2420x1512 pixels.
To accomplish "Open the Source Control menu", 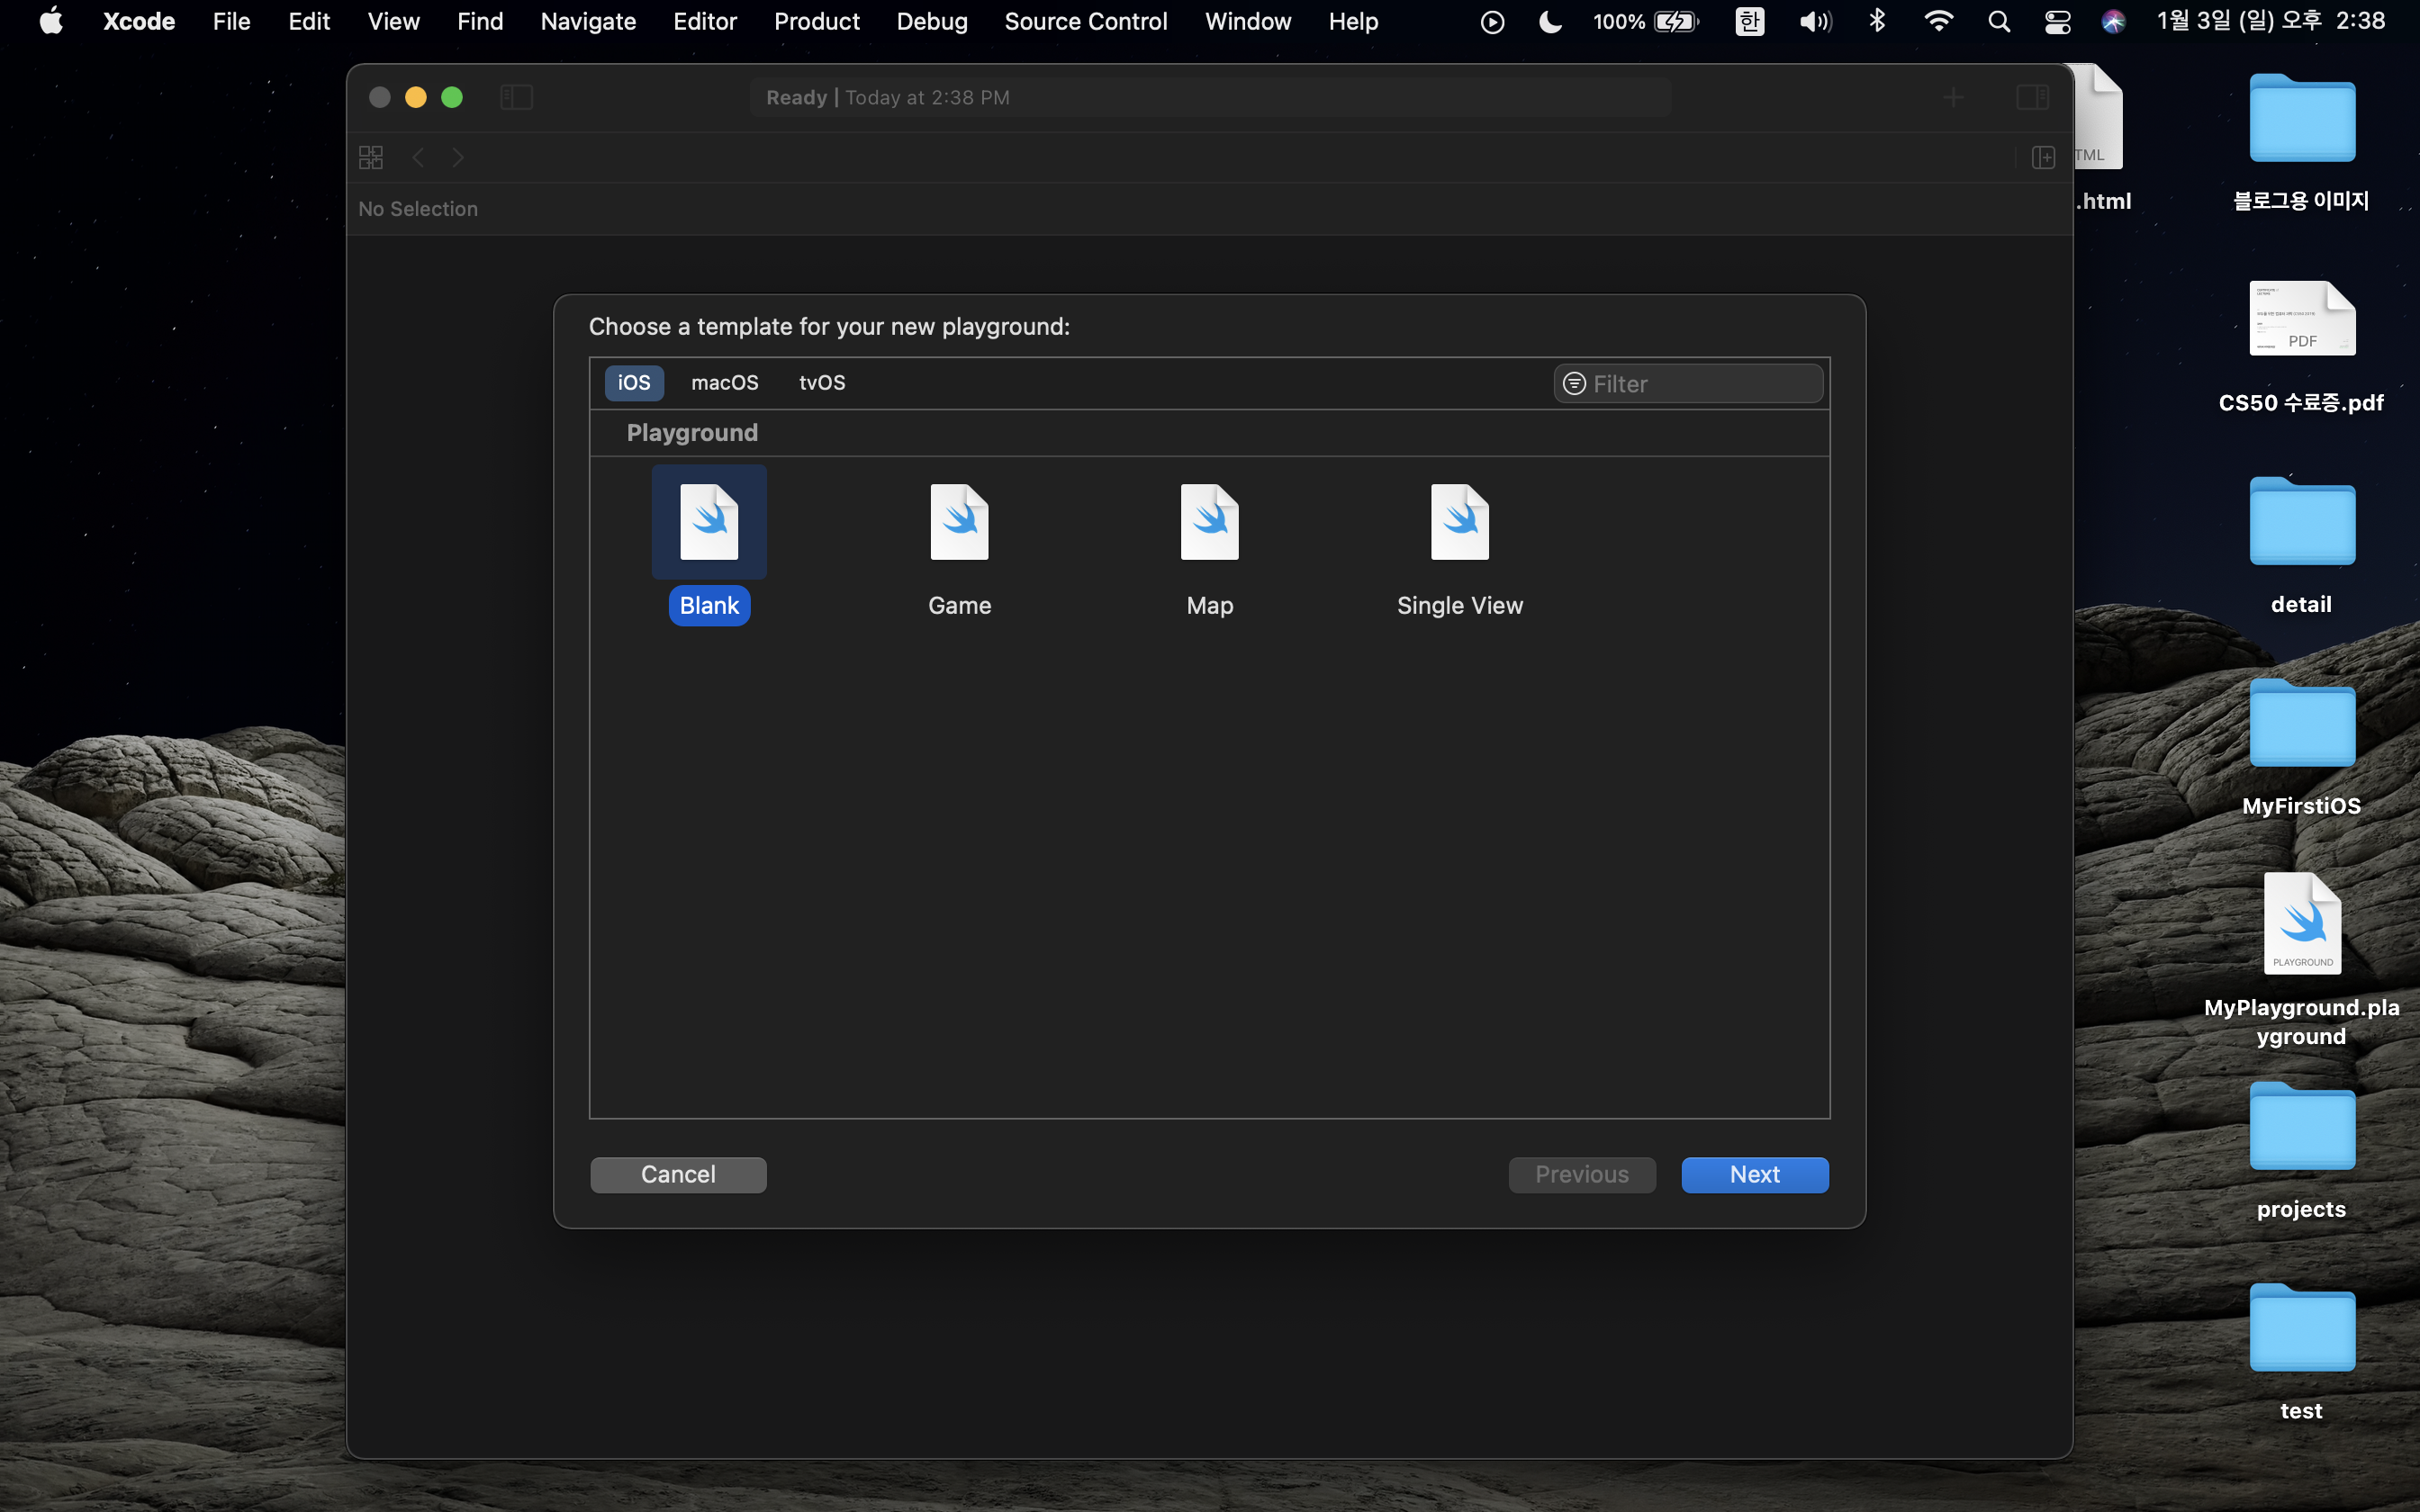I will 1085,21.
